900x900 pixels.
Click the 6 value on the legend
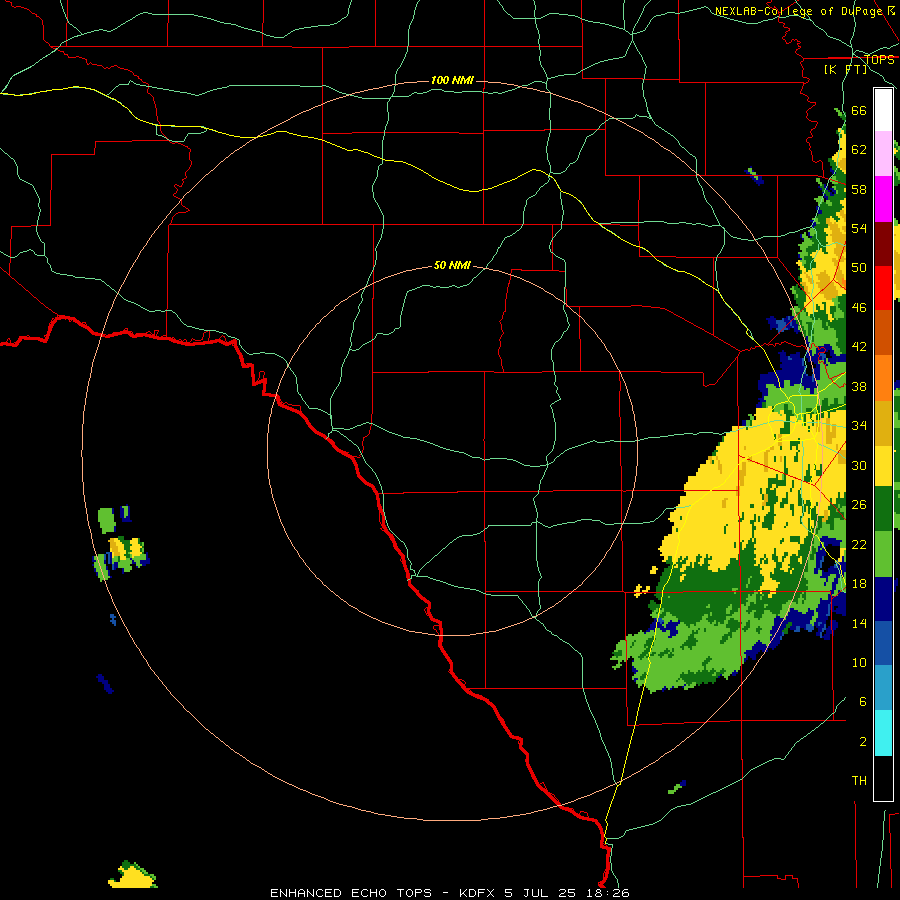click(862, 701)
